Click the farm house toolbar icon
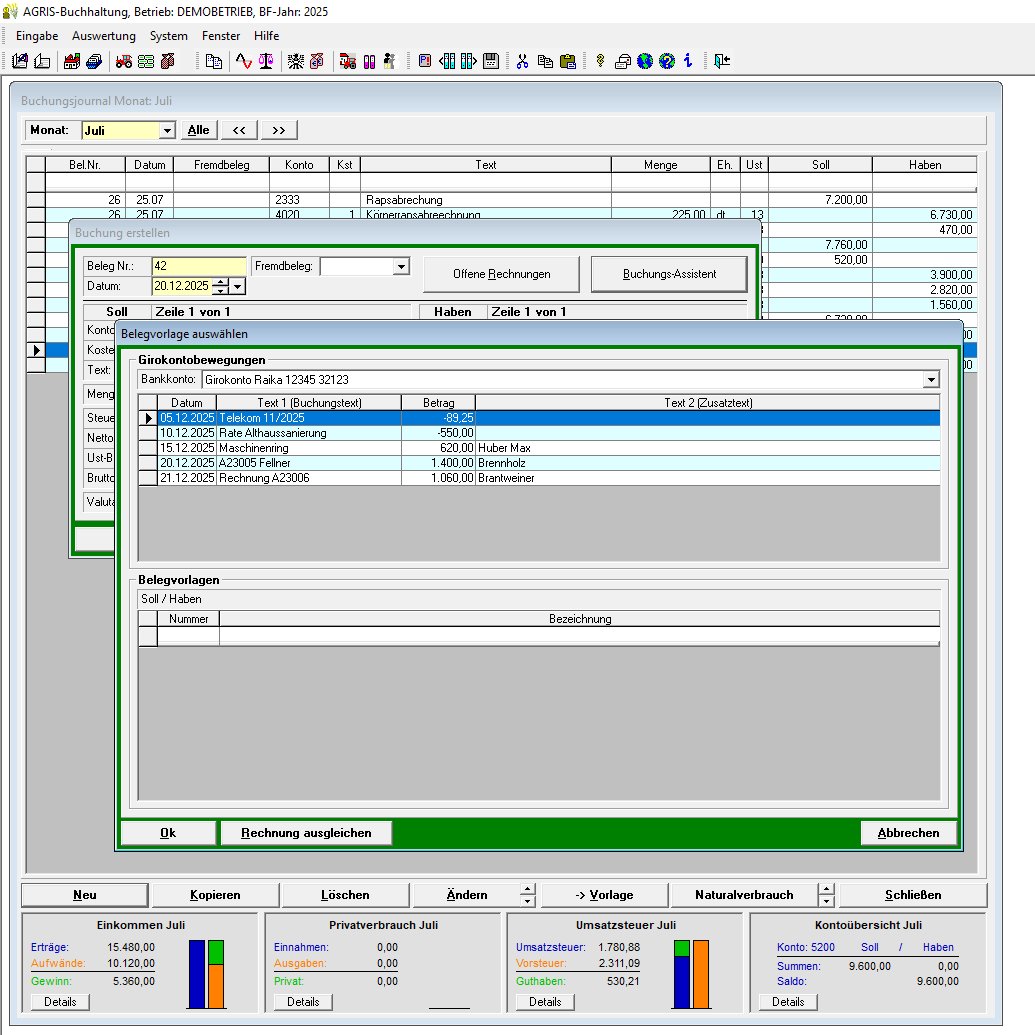 coord(72,61)
